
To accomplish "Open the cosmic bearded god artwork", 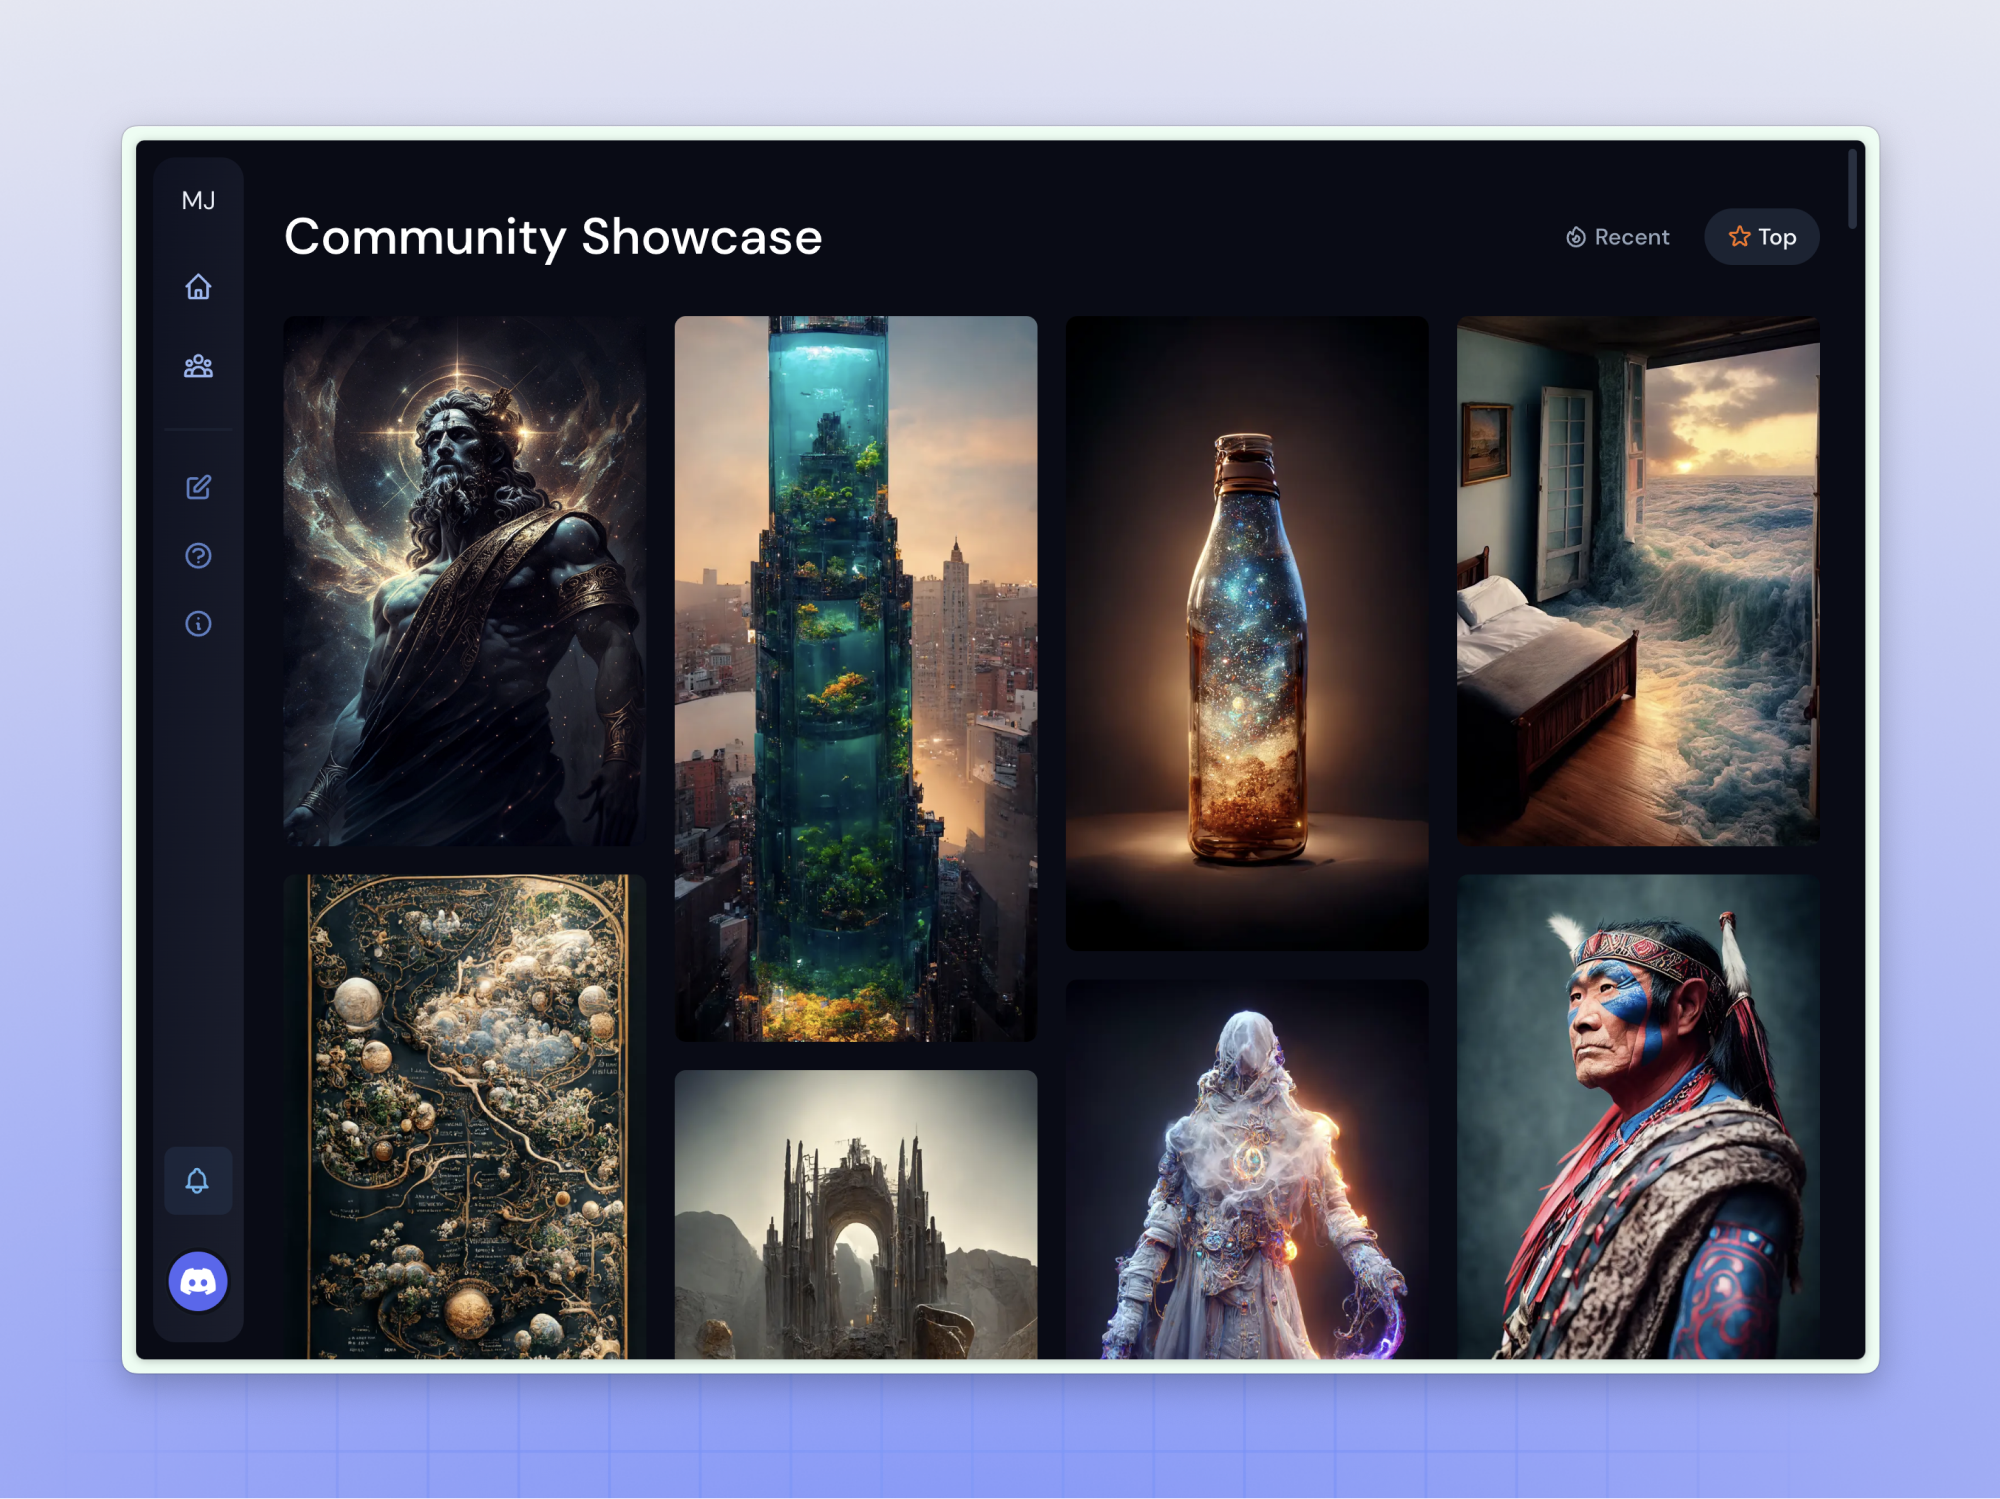I will [x=464, y=581].
